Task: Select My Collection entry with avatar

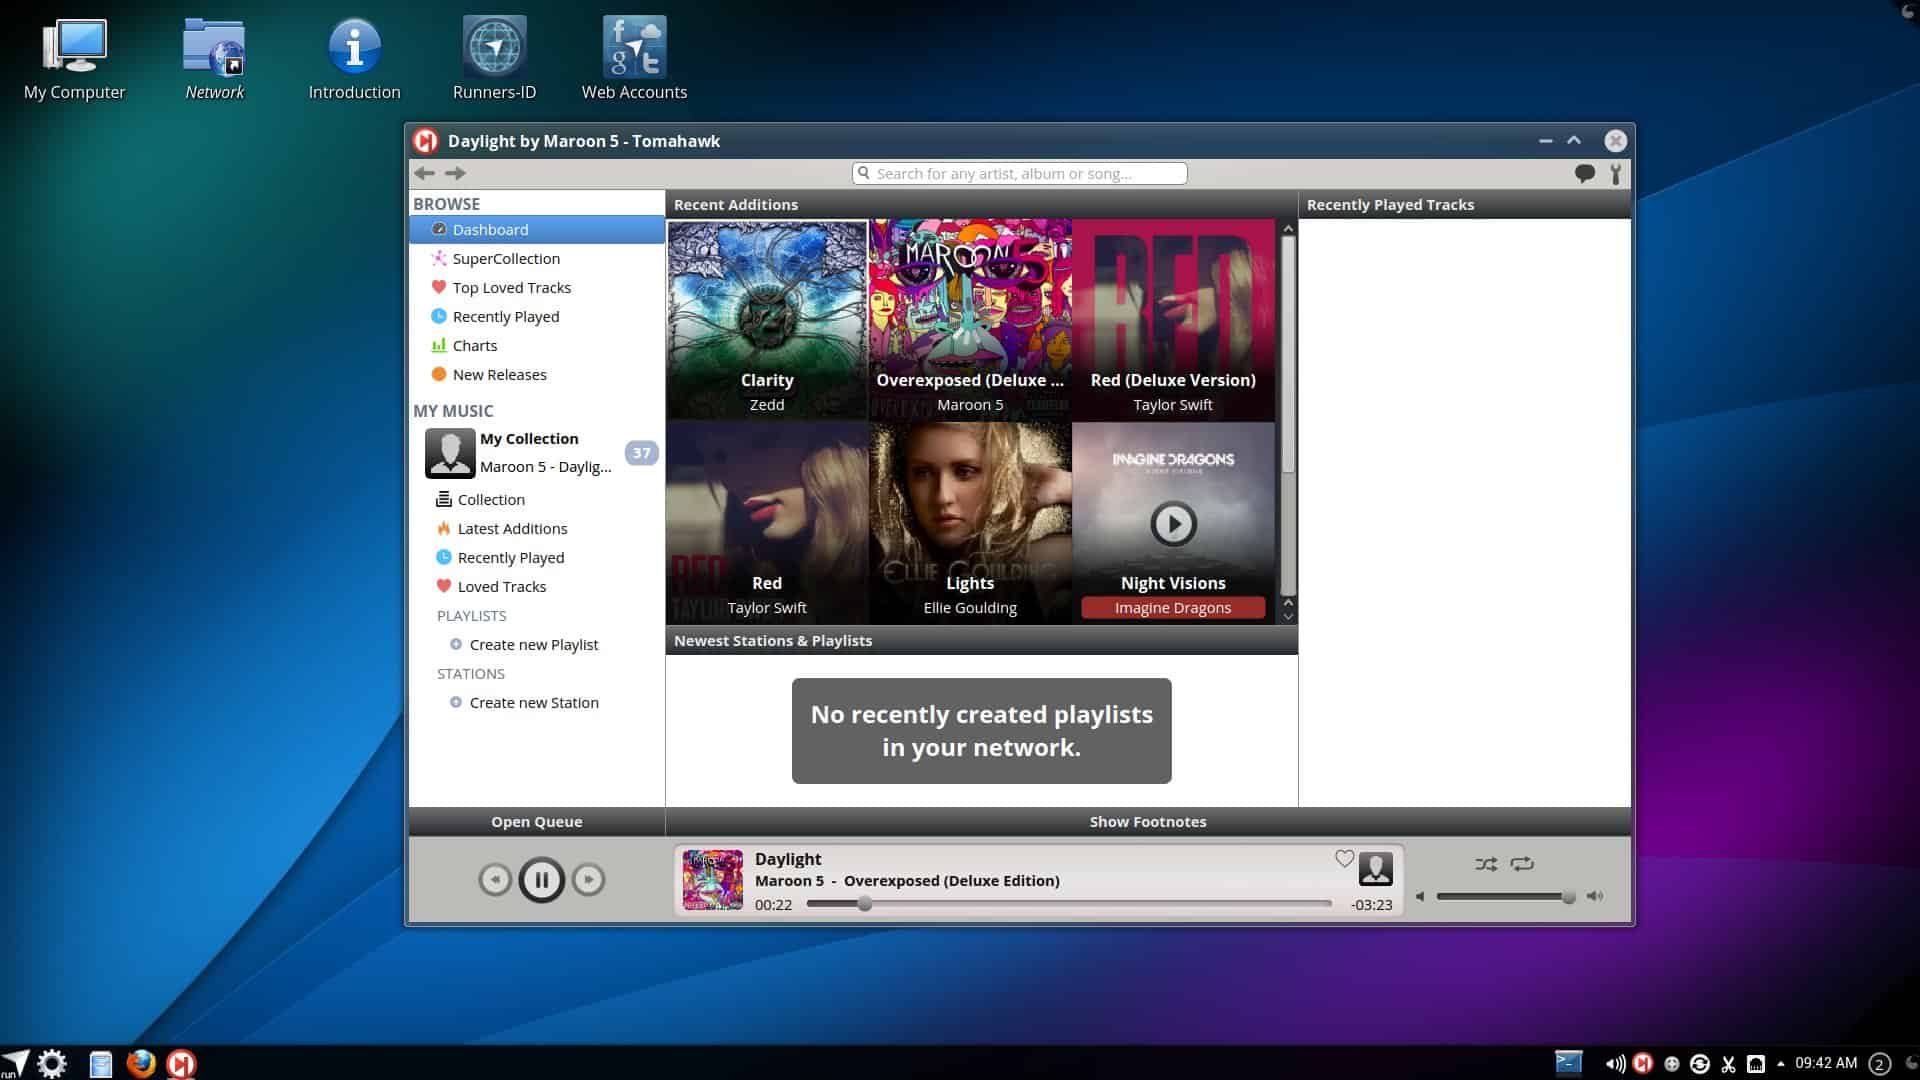Action: tap(537, 453)
